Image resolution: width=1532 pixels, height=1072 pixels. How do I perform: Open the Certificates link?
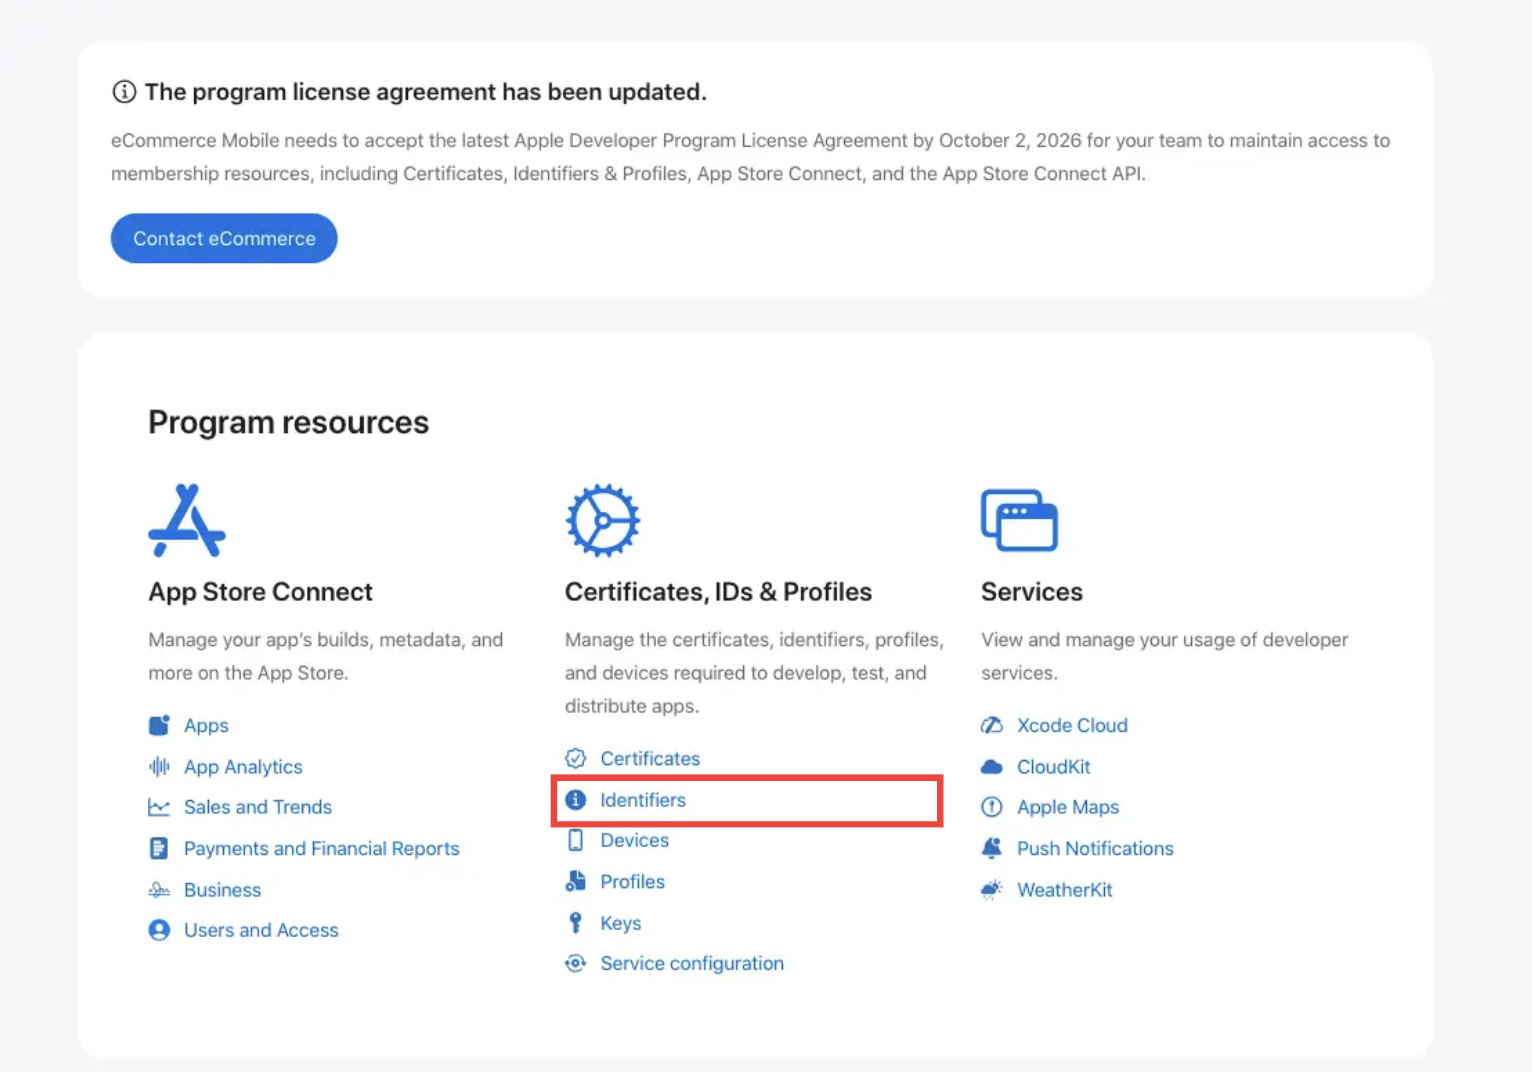(650, 758)
